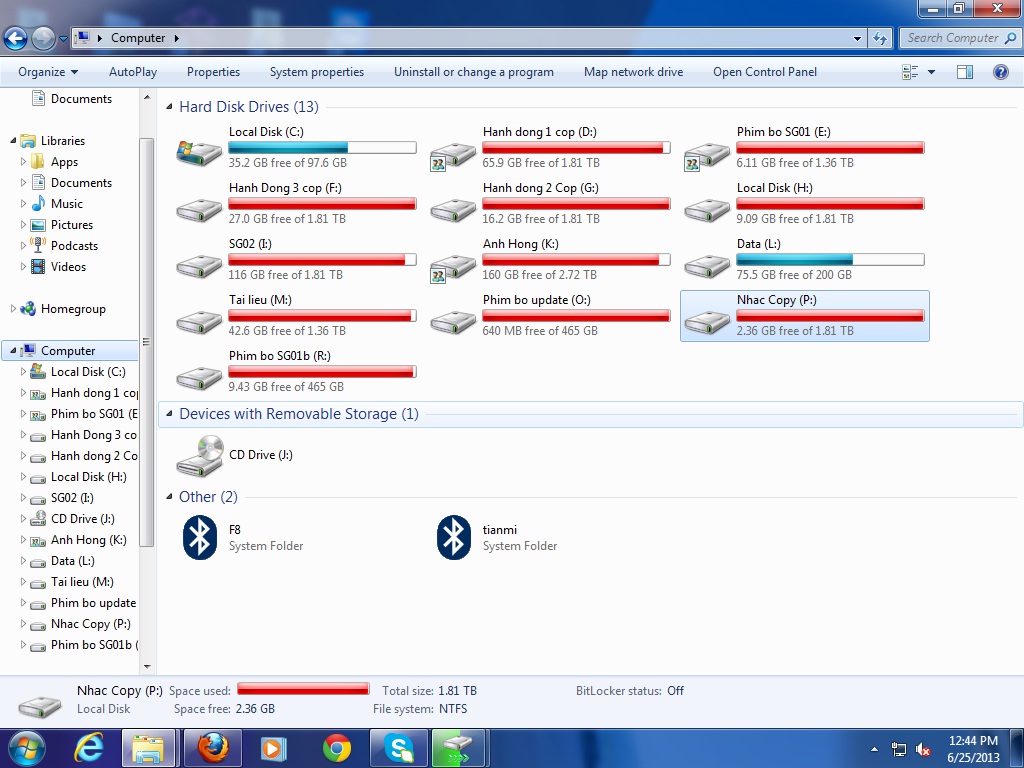The image size is (1024, 768).
Task: Click the Forward navigation arrow
Action: point(43,39)
